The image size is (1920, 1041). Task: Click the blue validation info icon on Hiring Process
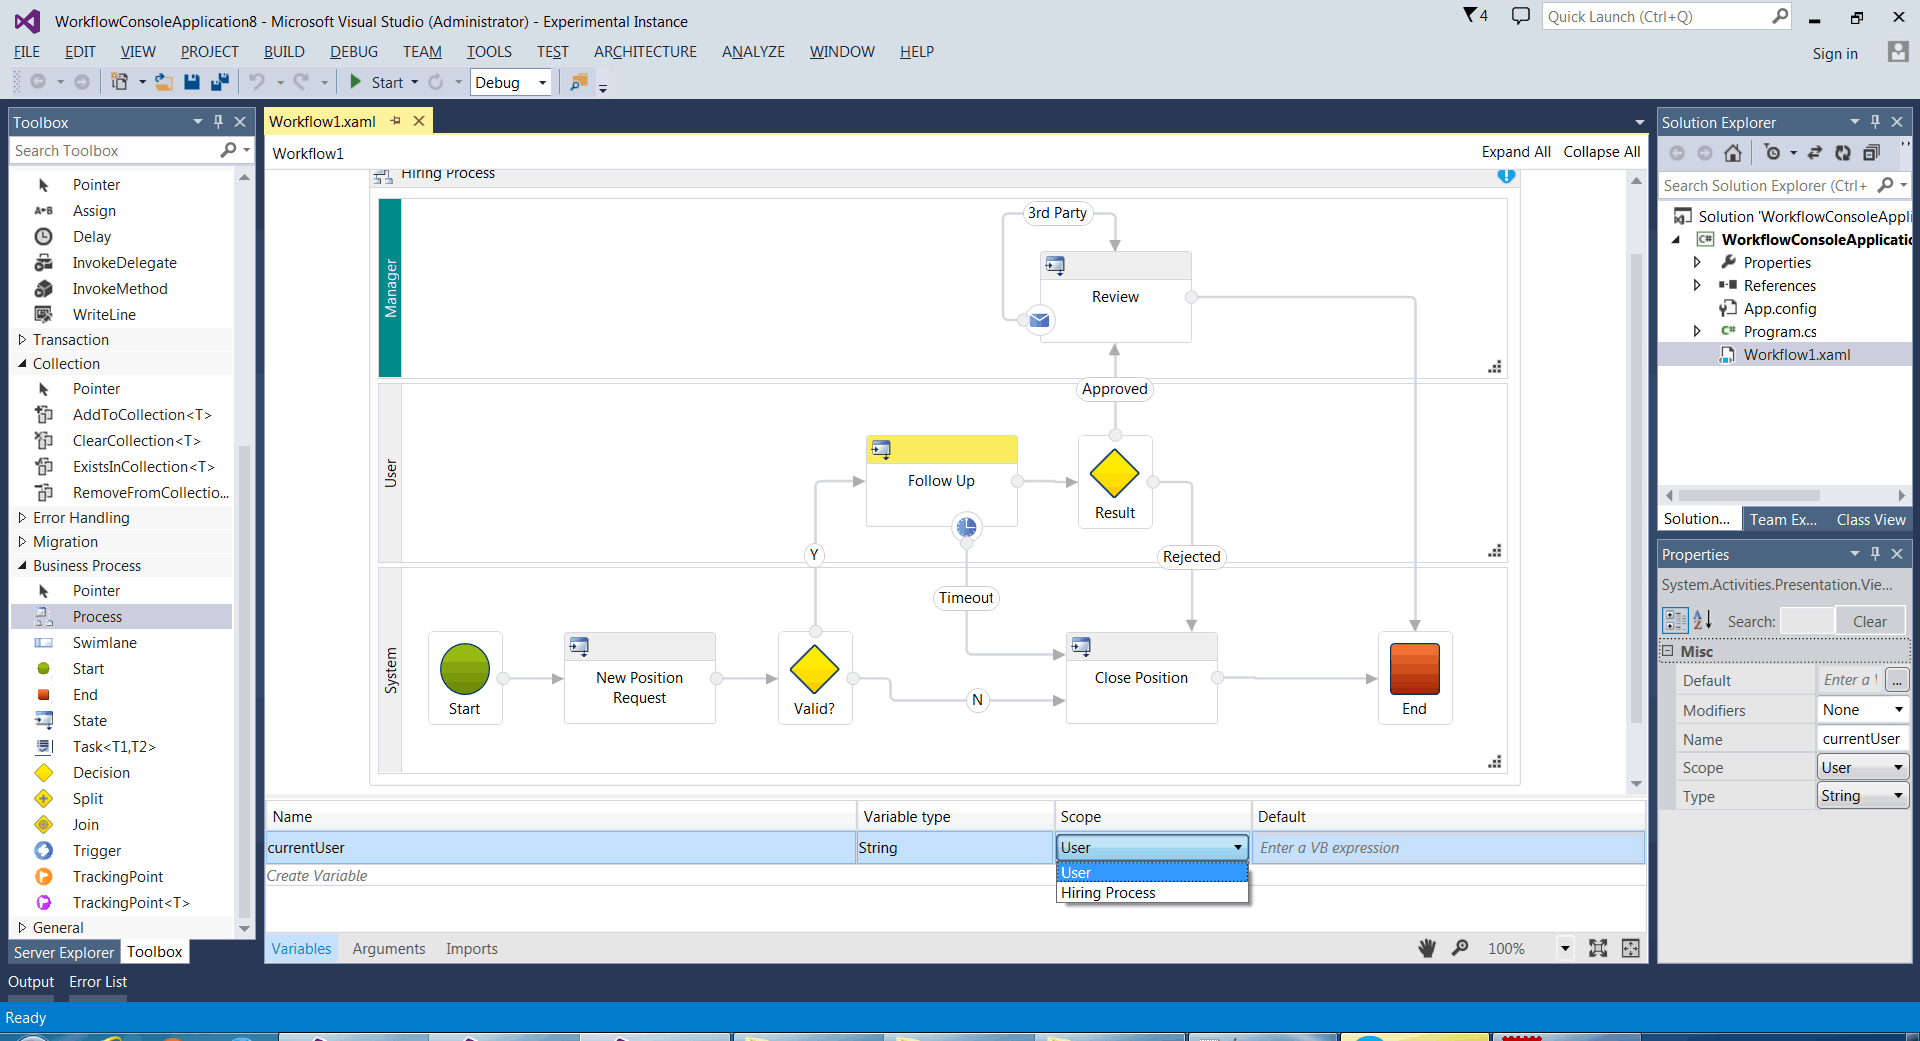pyautogui.click(x=1506, y=175)
